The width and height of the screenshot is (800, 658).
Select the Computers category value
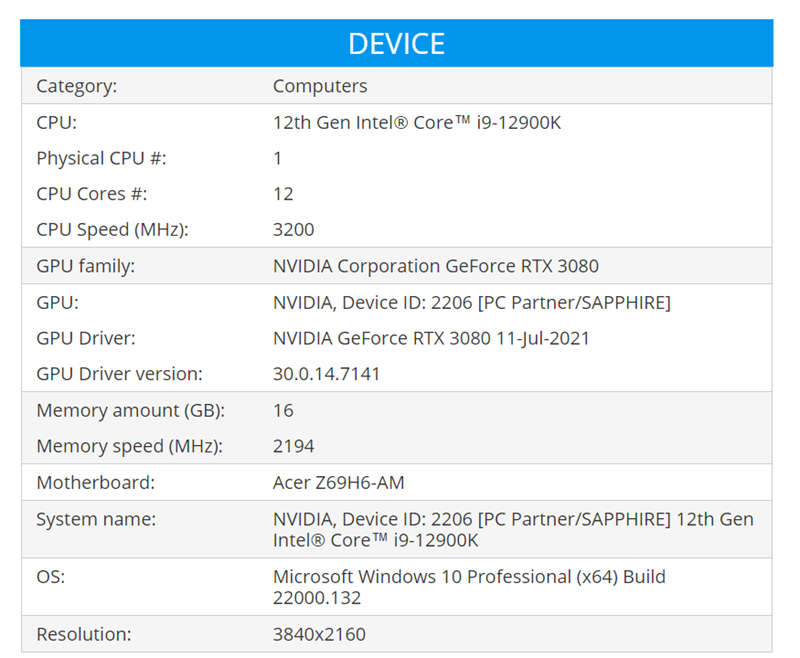tap(320, 86)
